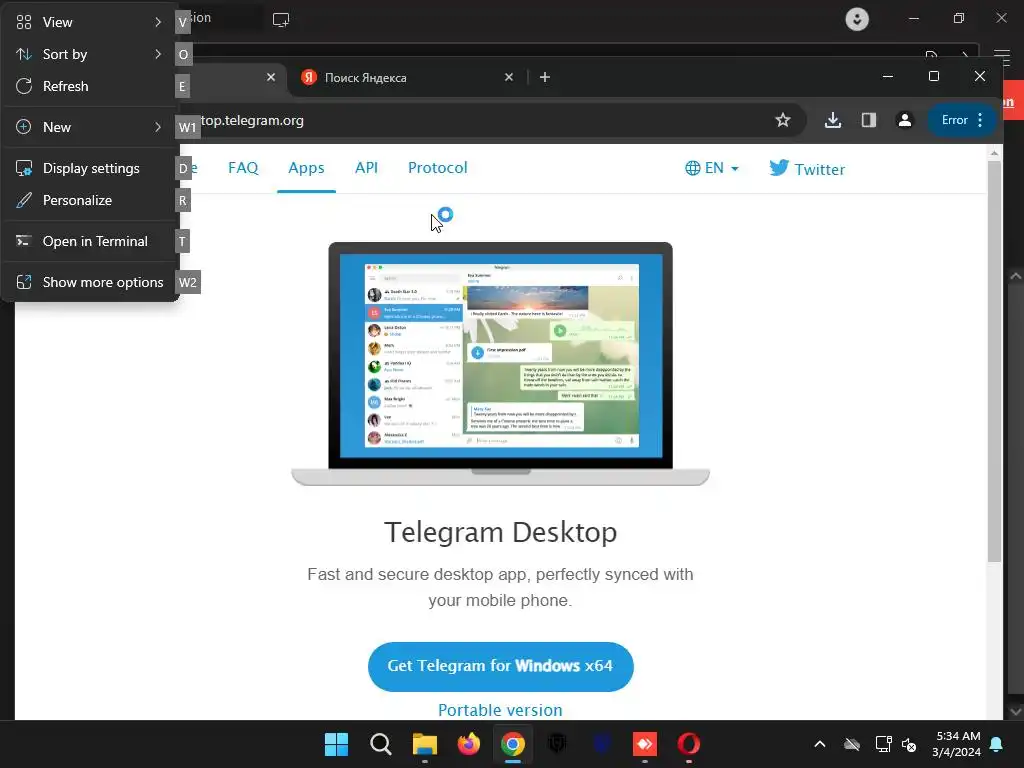Viewport: 1024px width, 768px height.
Task: Click Chrome icon in taskbar
Action: tap(513, 744)
